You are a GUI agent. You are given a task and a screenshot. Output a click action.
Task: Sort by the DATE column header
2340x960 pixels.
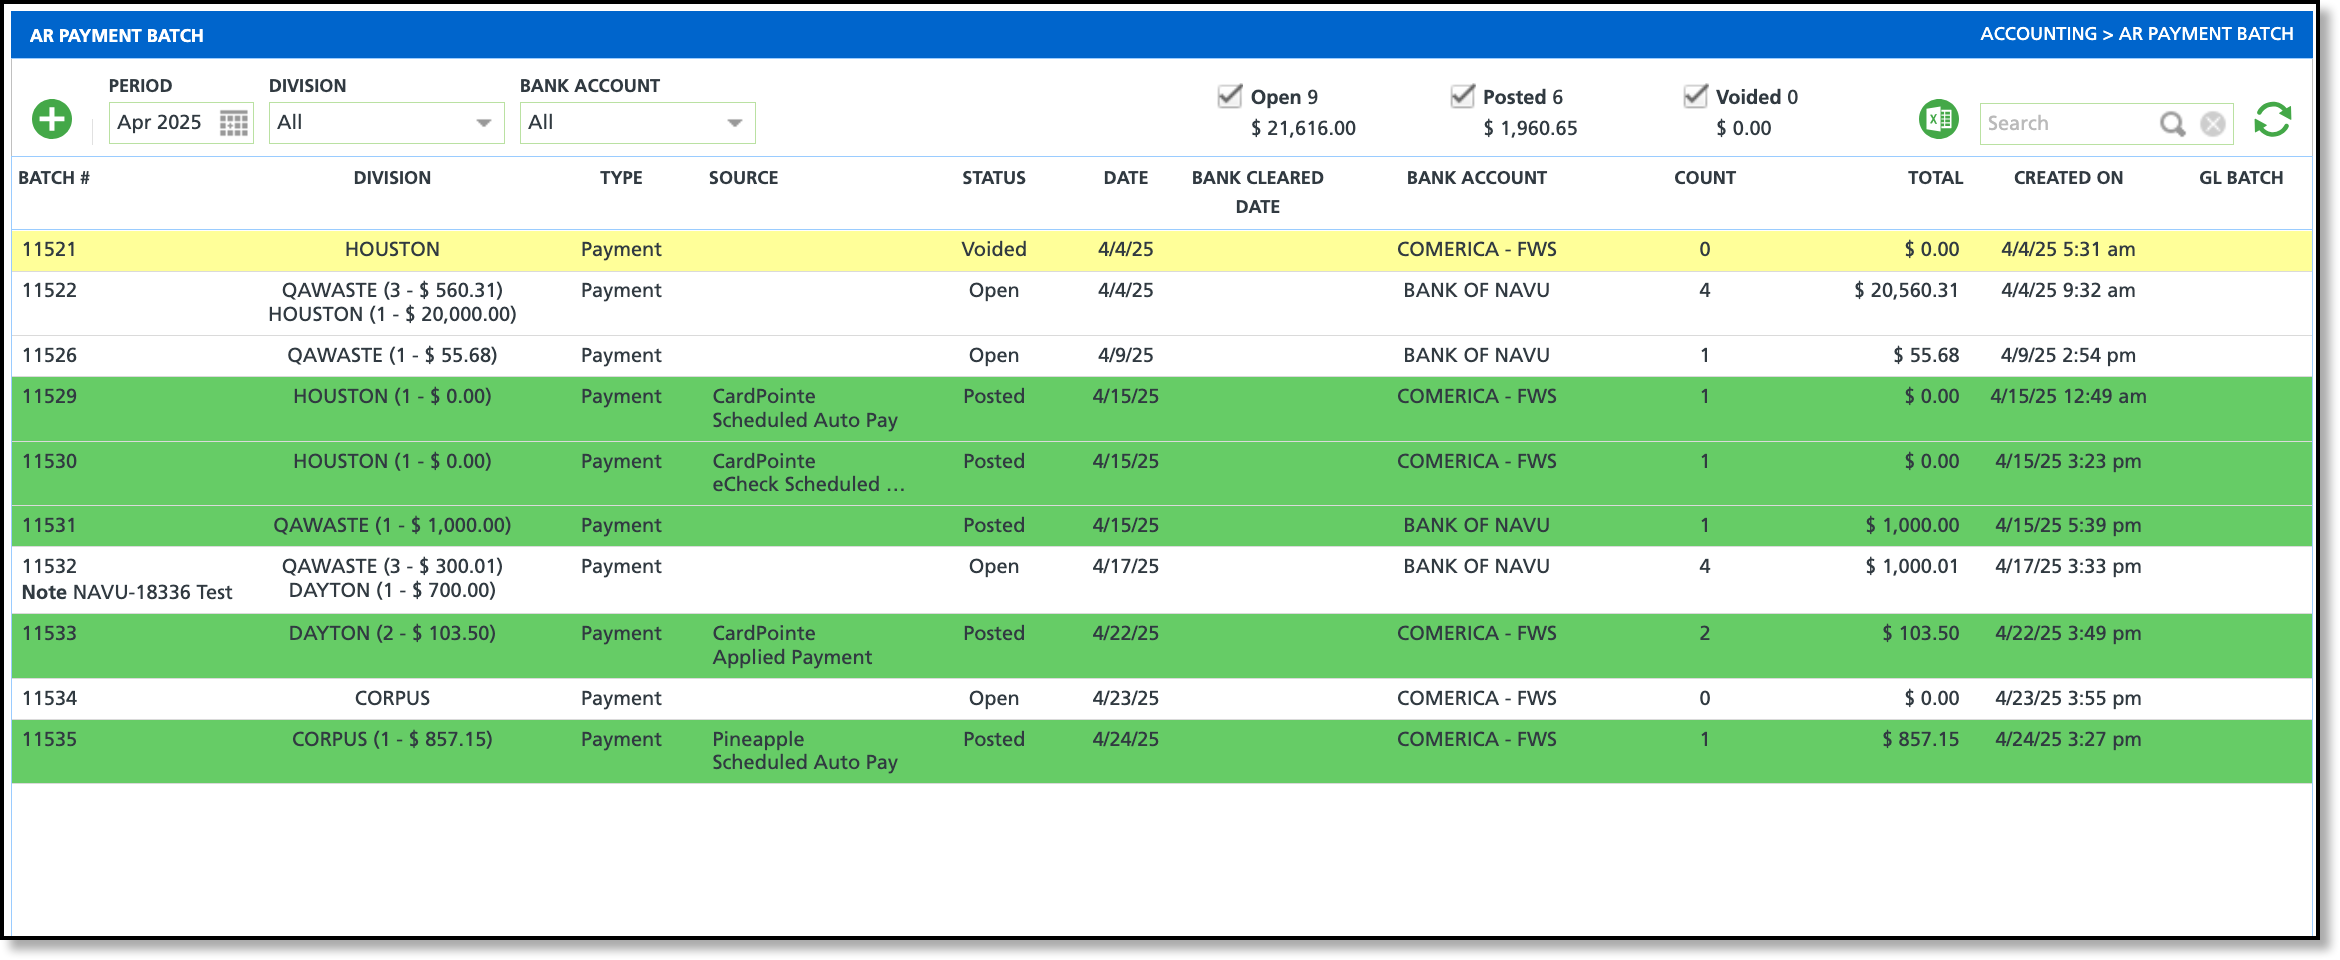coord(1126,178)
